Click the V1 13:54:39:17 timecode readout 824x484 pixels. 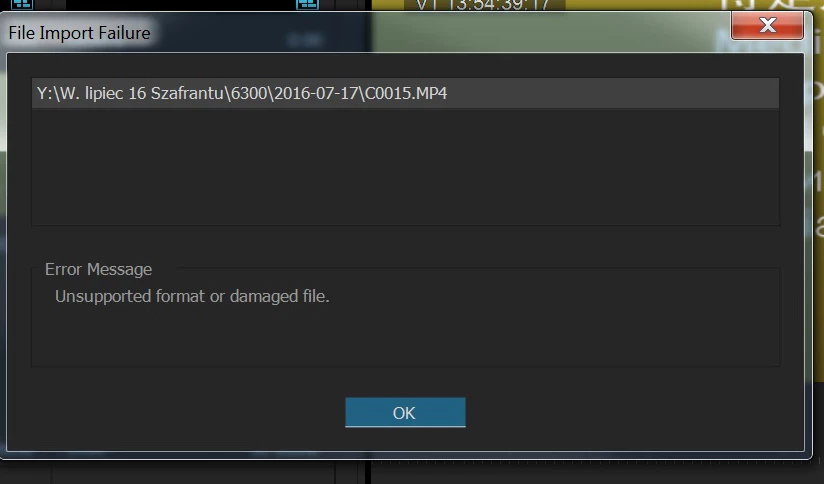click(x=482, y=5)
